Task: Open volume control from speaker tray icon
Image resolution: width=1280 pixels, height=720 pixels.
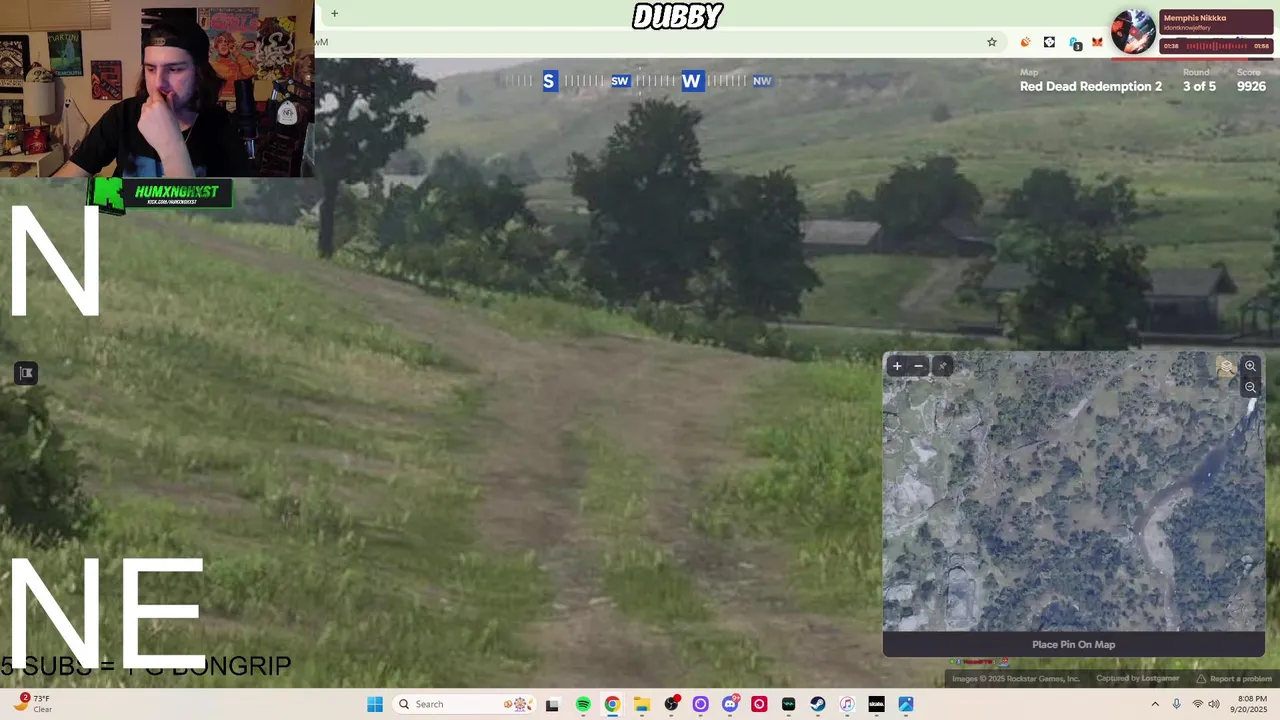Action: click(x=1216, y=704)
